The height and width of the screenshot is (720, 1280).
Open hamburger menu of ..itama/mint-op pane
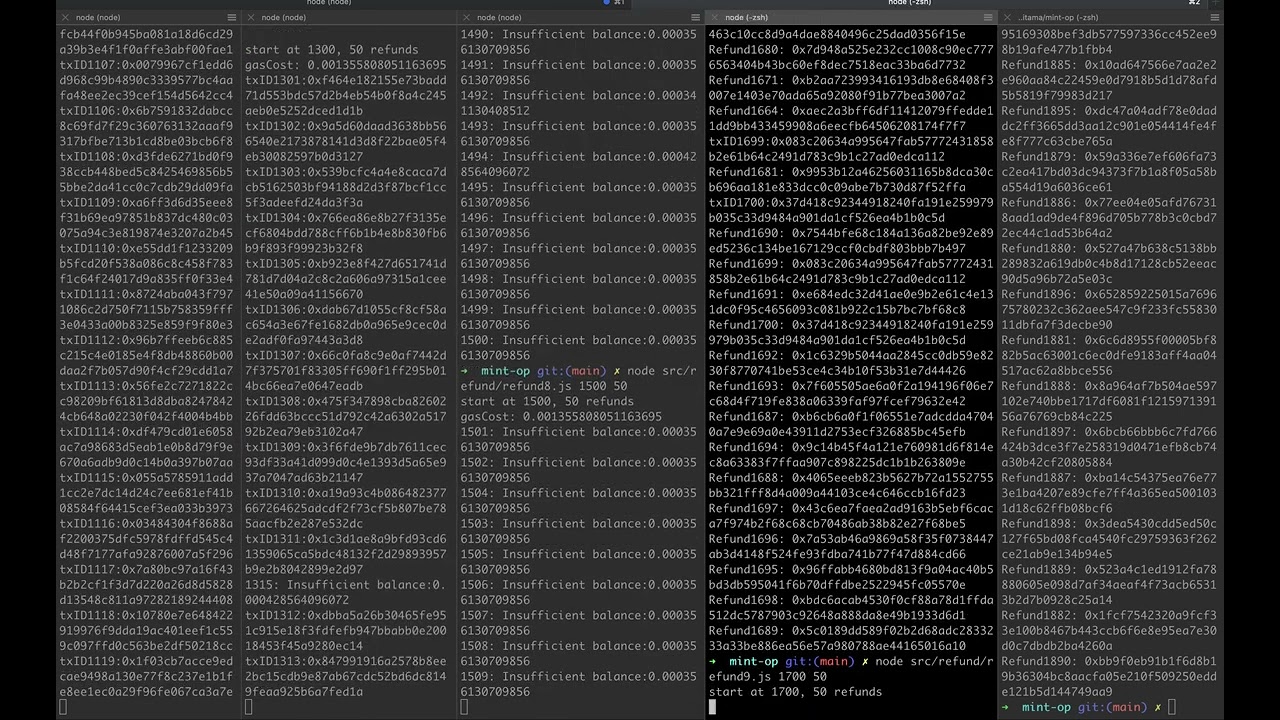pyautogui.click(x=1214, y=17)
